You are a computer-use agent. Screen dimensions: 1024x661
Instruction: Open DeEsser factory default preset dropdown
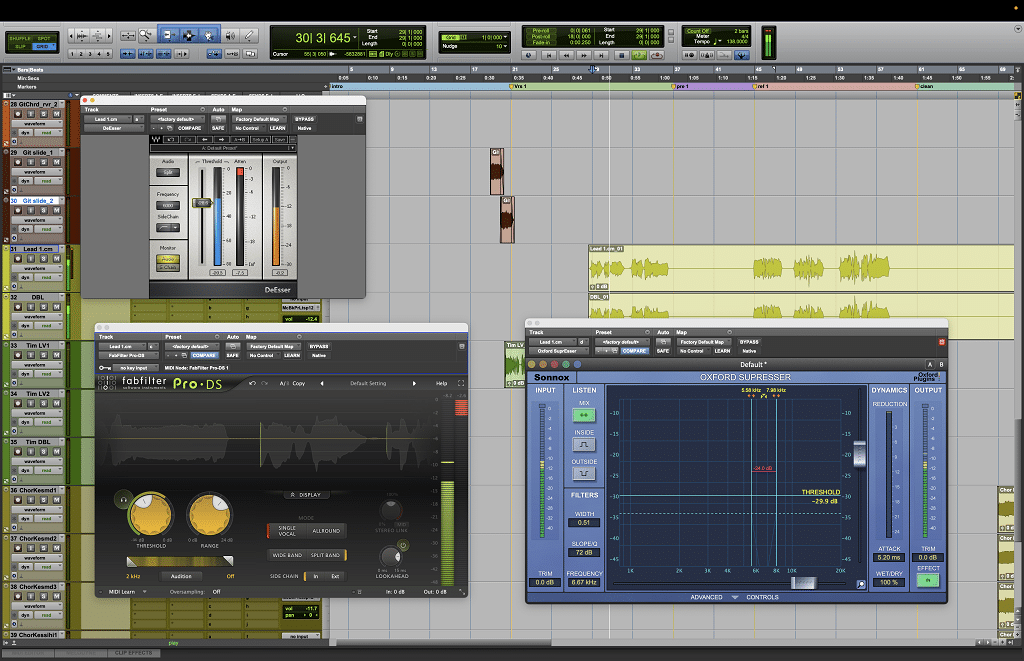(177, 119)
